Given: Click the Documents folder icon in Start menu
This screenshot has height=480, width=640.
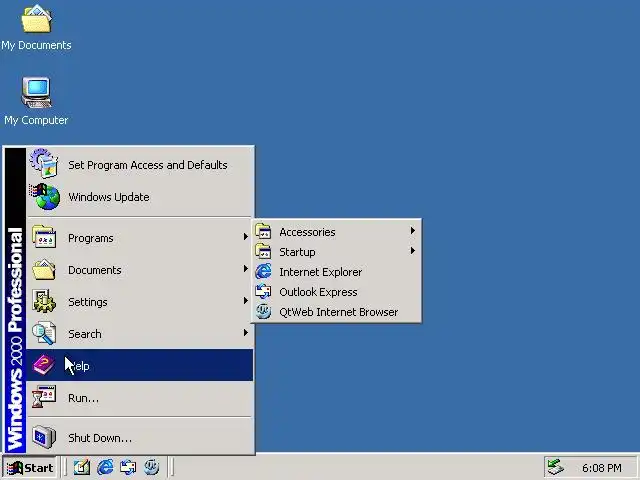Looking at the screenshot, I should (44, 269).
